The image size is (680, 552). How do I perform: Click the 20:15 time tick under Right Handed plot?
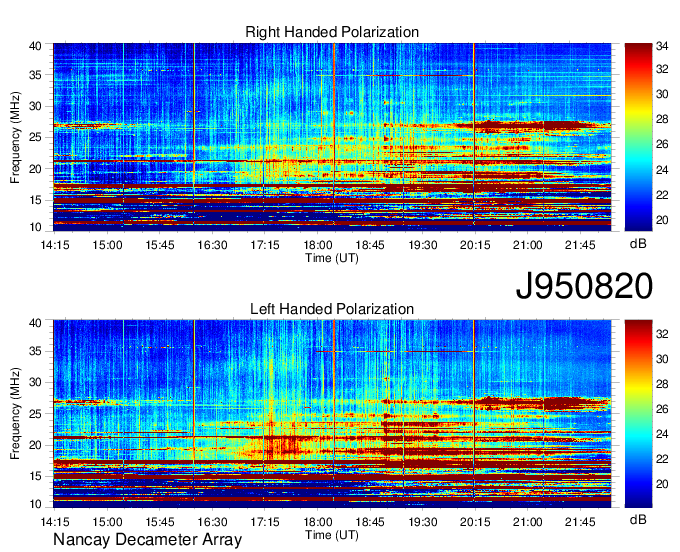475,245
